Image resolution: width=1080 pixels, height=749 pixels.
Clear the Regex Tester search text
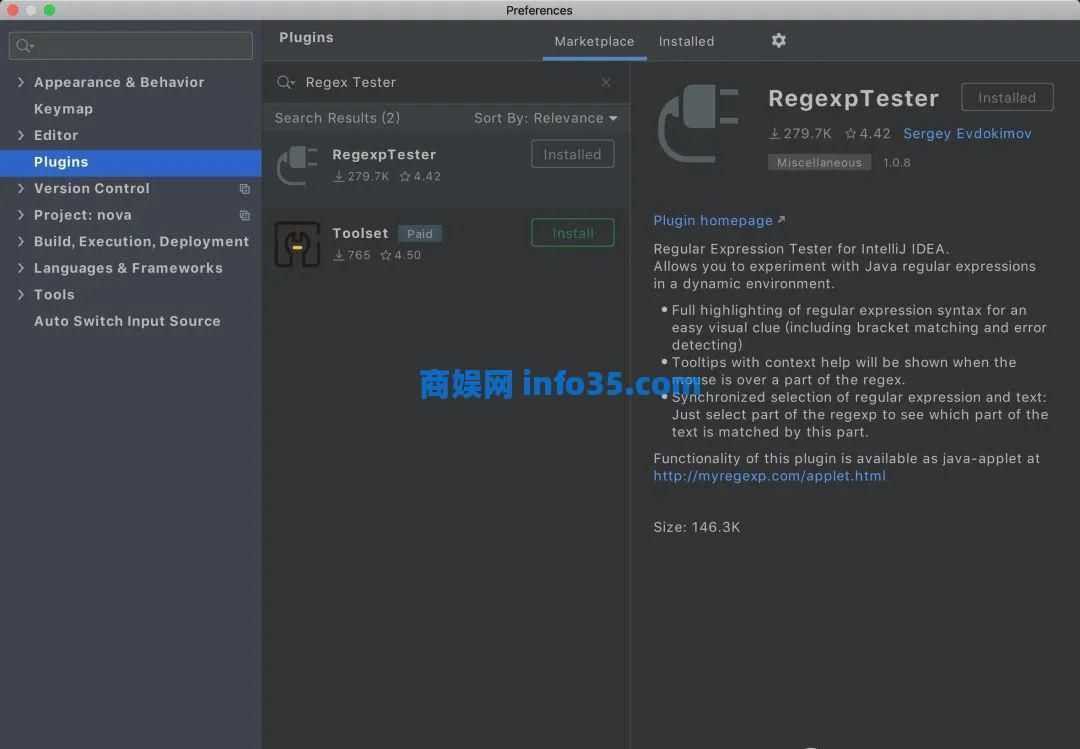tap(606, 83)
